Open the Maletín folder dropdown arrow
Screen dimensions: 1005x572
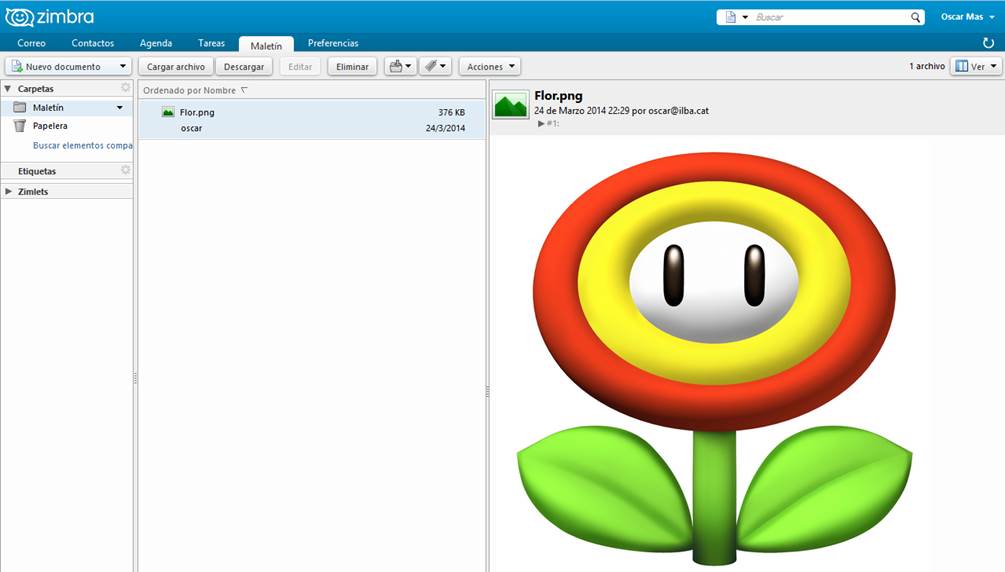coord(120,108)
